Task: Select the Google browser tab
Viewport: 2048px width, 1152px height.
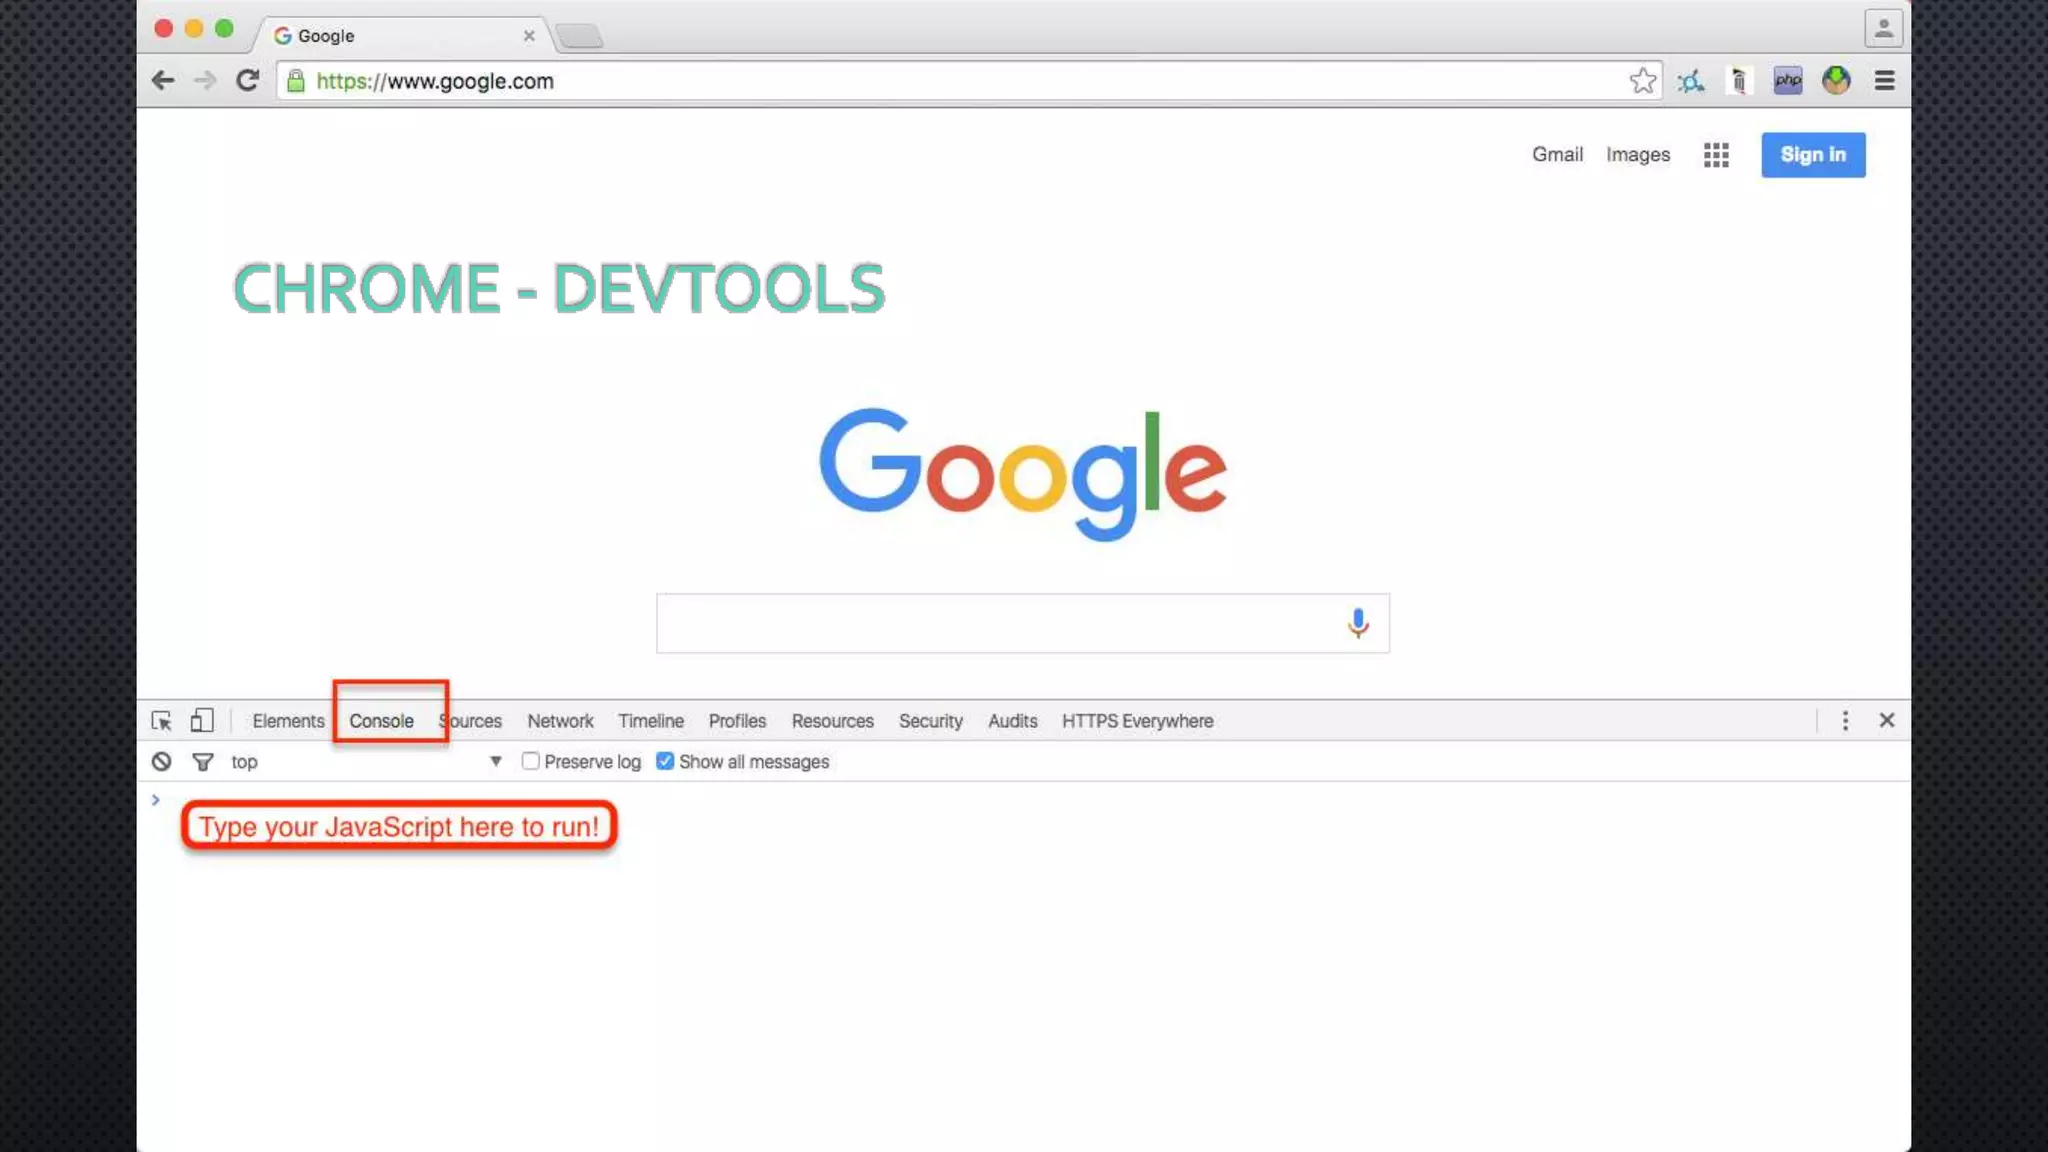Action: 404,36
